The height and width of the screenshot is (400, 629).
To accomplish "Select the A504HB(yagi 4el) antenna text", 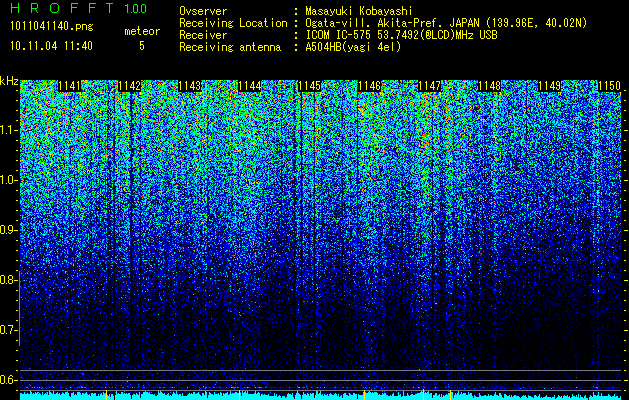I will [353, 47].
